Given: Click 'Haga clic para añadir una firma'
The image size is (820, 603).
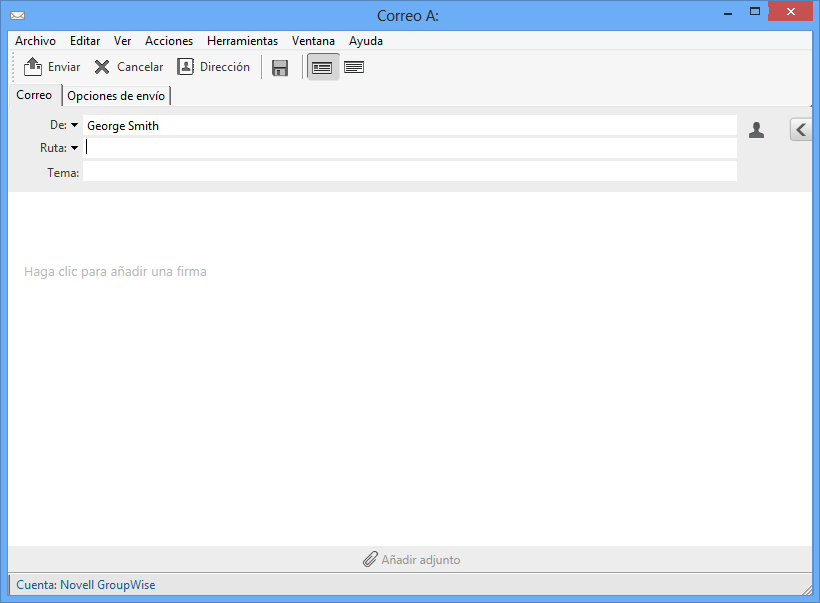Looking at the screenshot, I should pyautogui.click(x=115, y=271).
